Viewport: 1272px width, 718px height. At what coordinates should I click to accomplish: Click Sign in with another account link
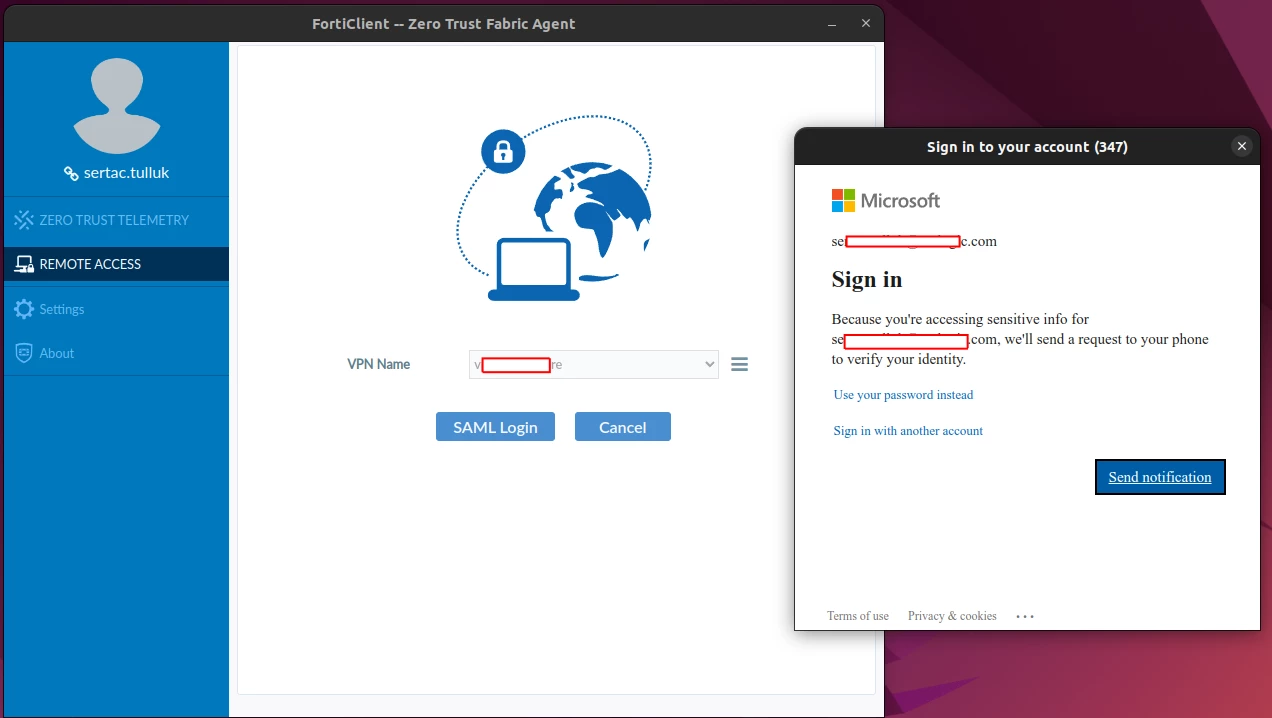(x=908, y=431)
